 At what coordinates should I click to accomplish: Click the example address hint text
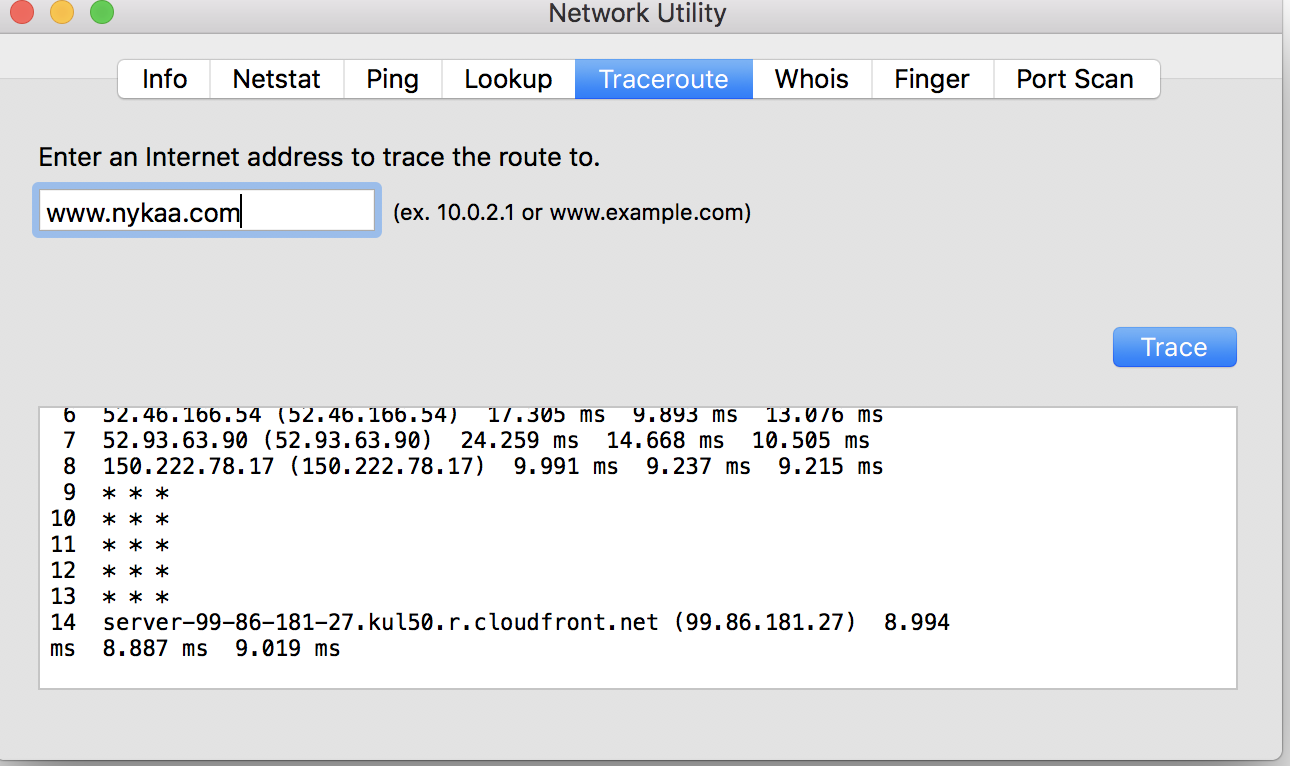571,212
